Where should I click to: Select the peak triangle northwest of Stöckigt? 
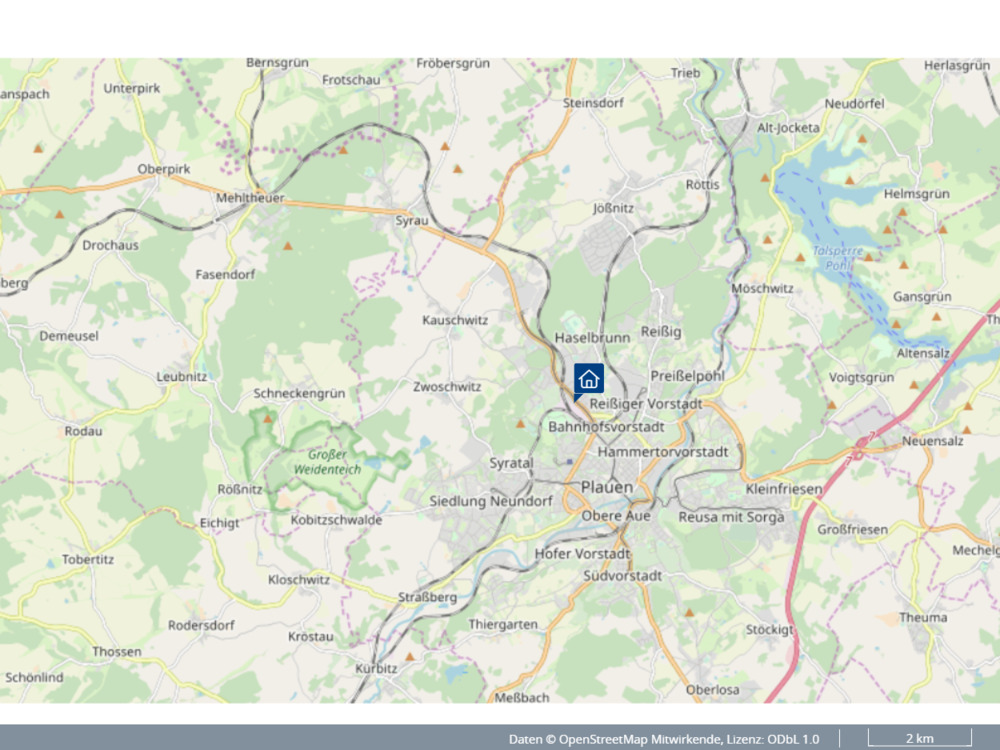[689, 613]
